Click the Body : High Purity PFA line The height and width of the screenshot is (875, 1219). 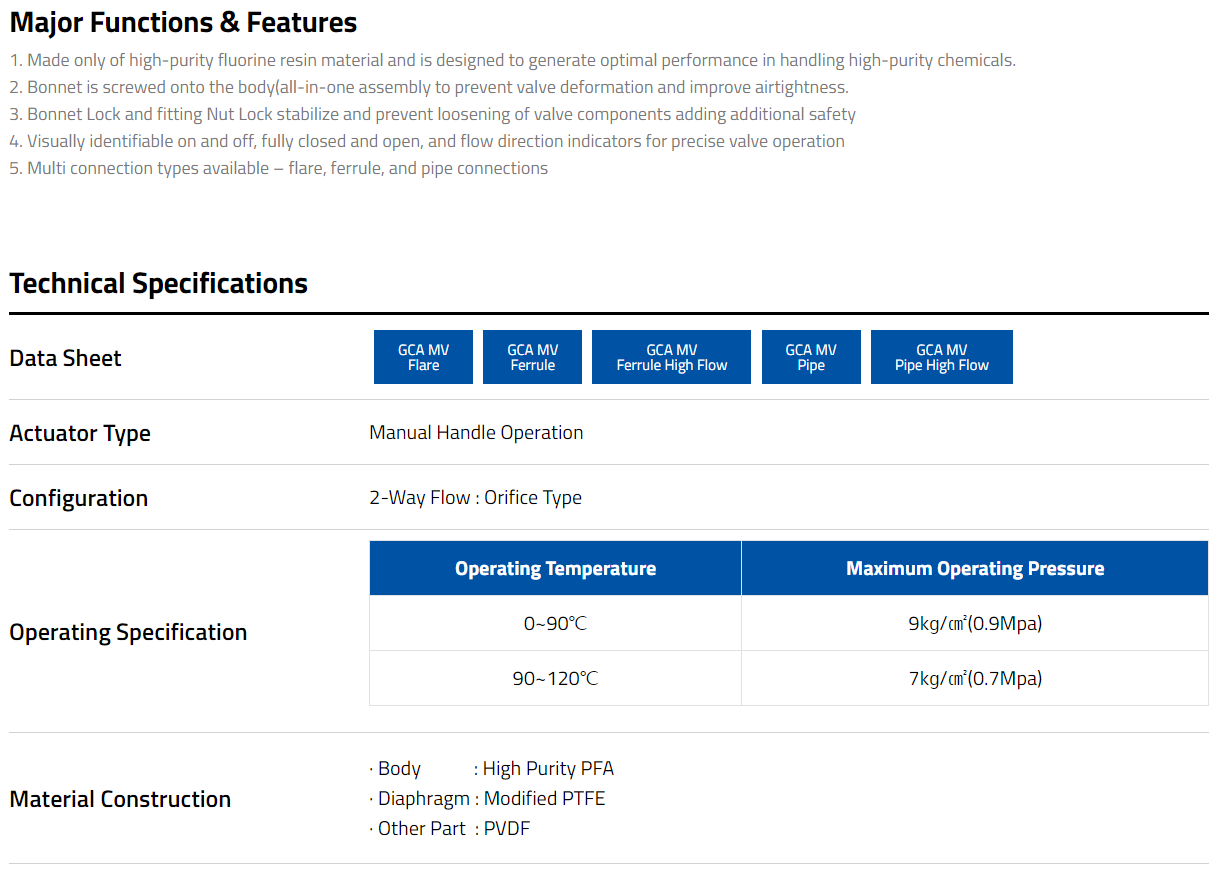(491, 769)
